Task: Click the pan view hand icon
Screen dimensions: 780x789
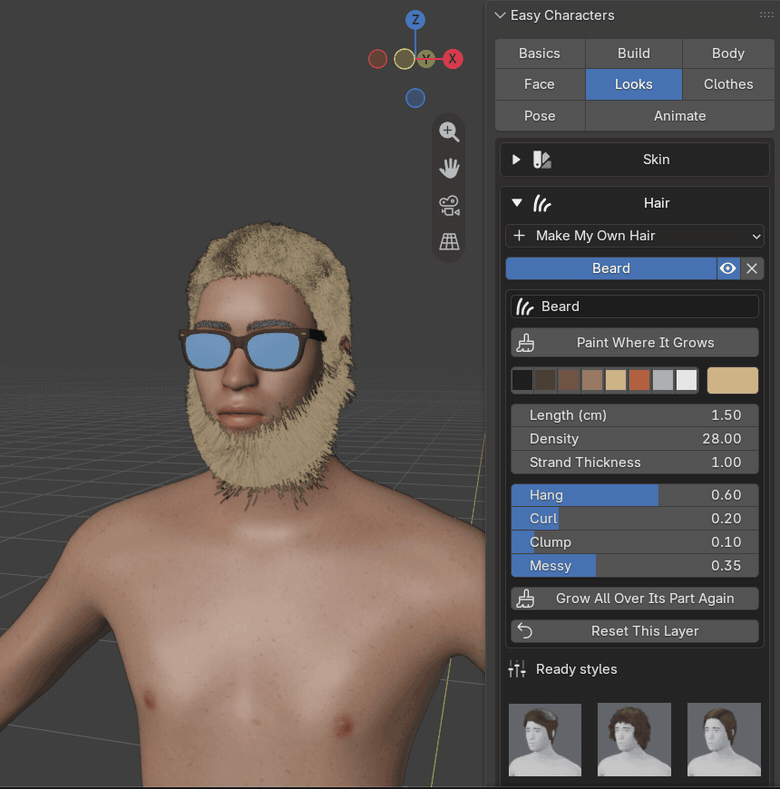Action: tap(449, 169)
